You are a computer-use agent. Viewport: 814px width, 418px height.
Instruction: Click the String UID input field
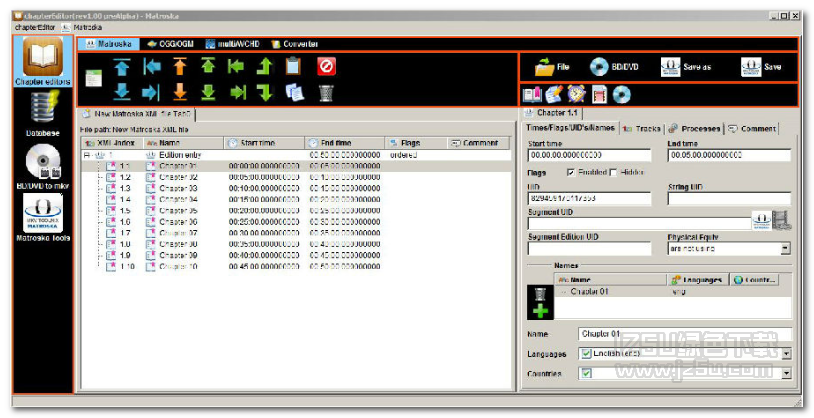click(729, 198)
